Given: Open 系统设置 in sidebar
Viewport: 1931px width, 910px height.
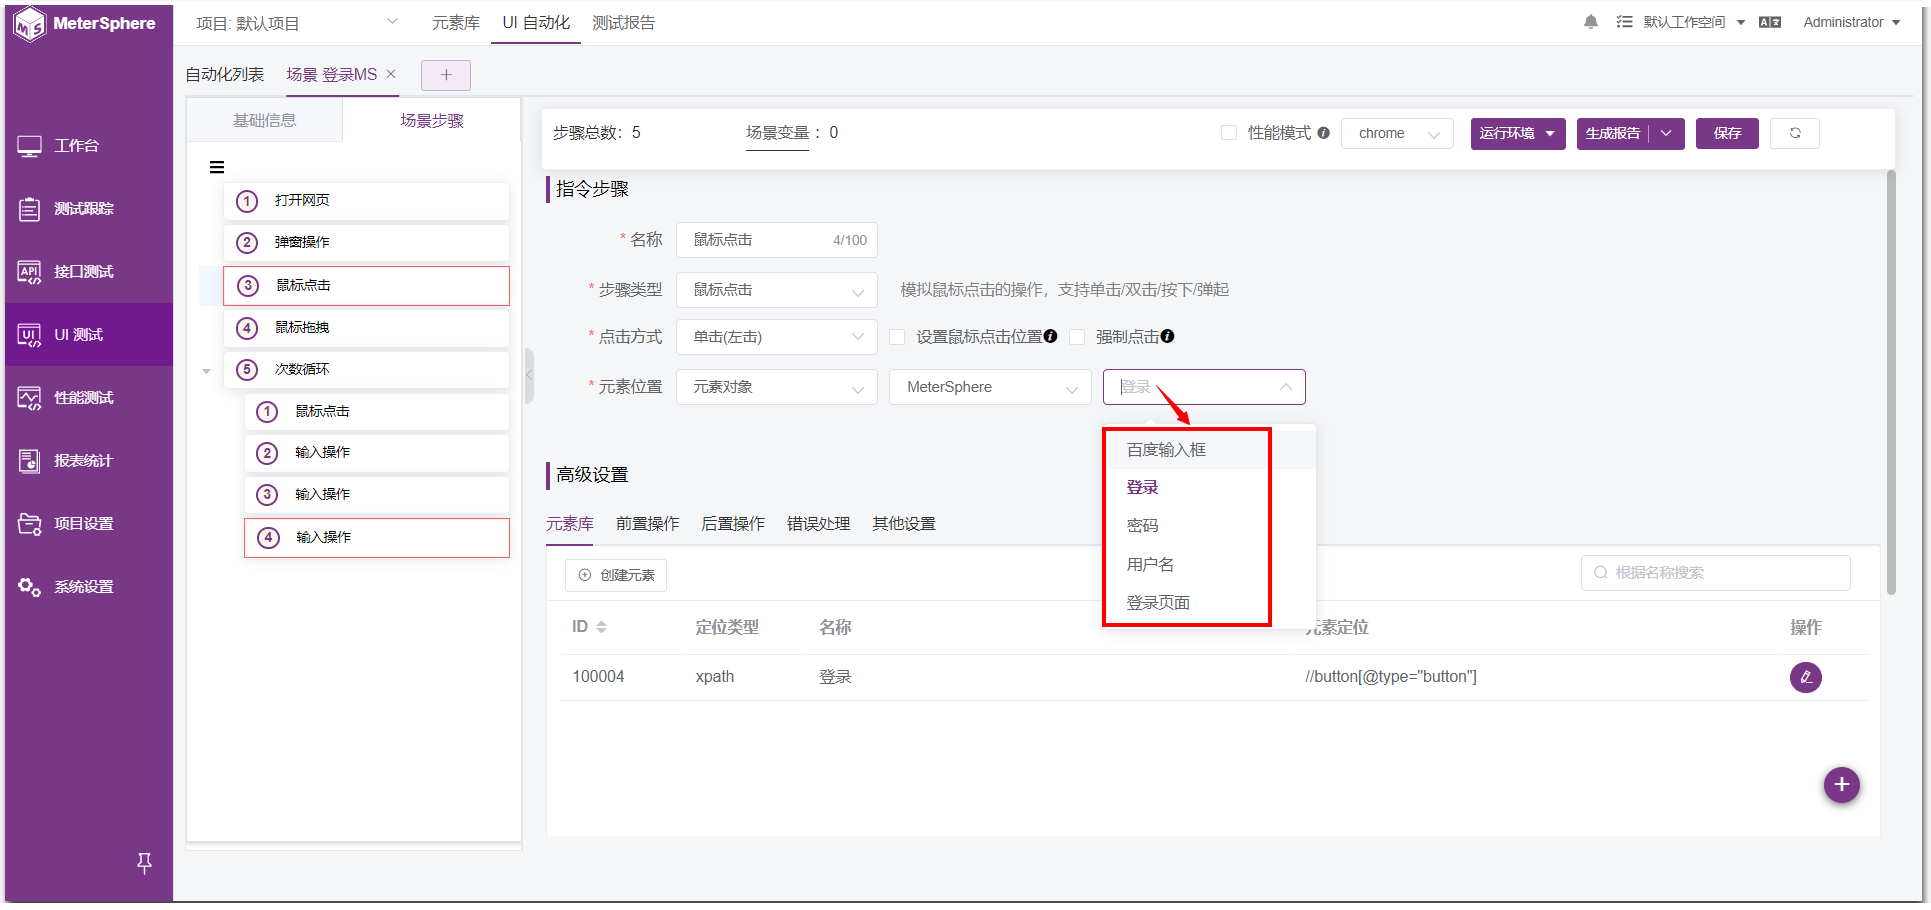Looking at the screenshot, I should click(88, 587).
